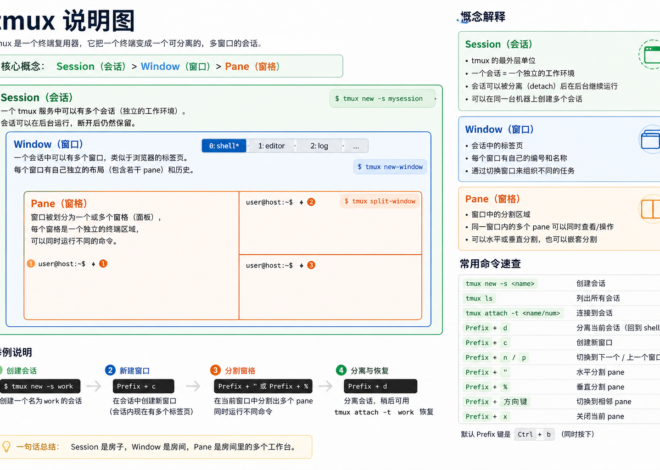Viewport: 660px width, 470px height.
Task: Click the x key chip in the command table
Action: coord(505,416)
